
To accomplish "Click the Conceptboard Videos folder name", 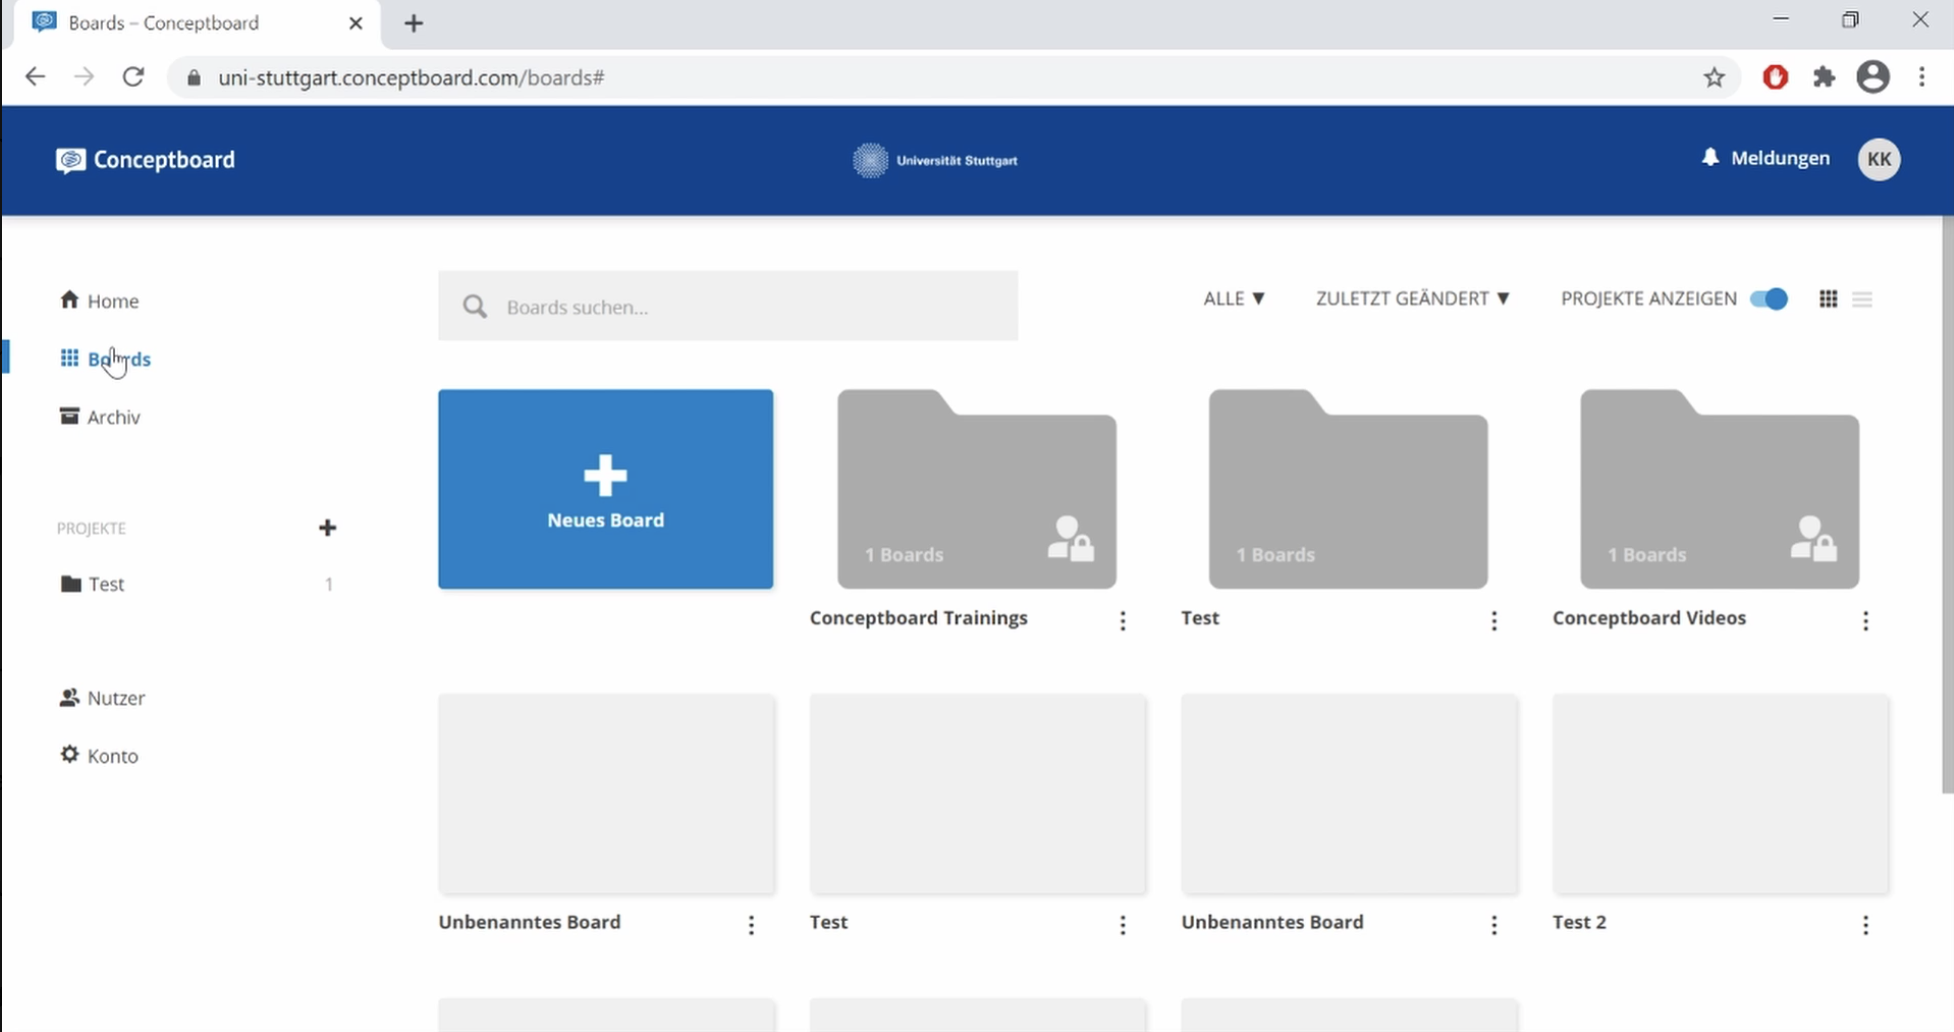I will click(x=1649, y=618).
